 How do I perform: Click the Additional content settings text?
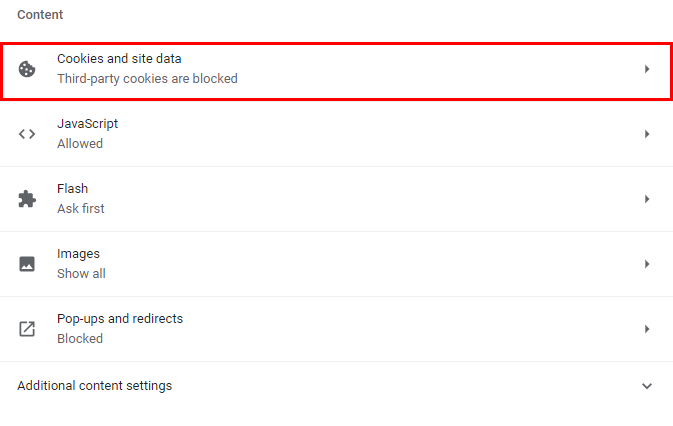[x=95, y=386]
